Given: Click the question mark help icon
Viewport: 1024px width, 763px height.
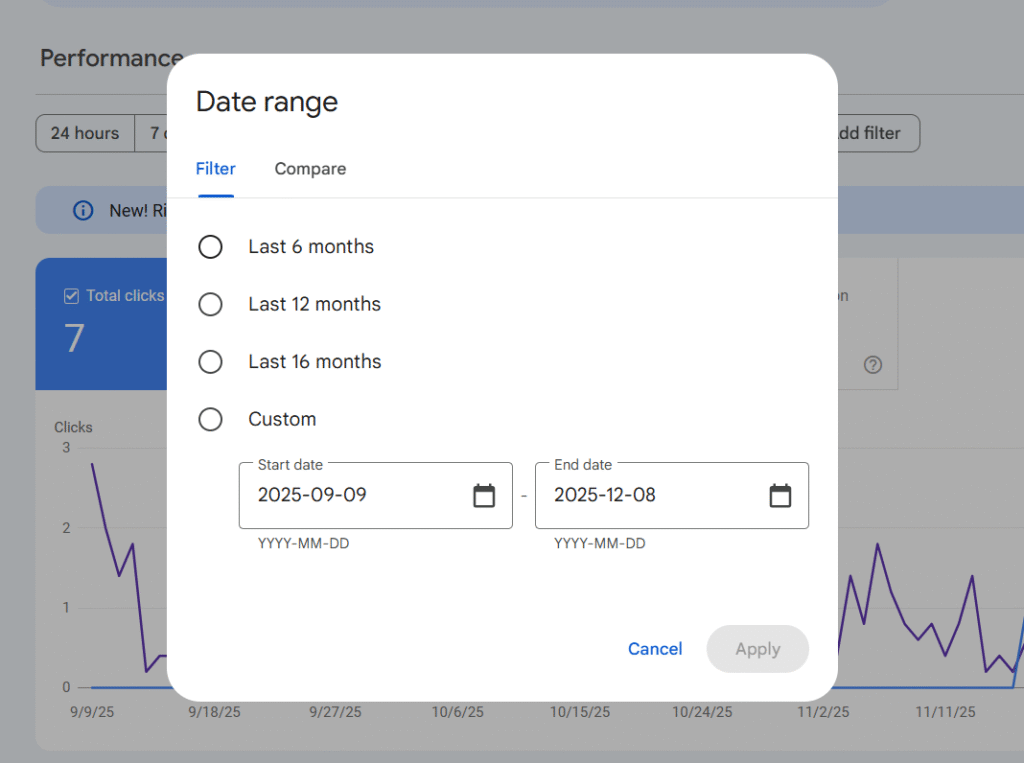Looking at the screenshot, I should click(x=873, y=365).
